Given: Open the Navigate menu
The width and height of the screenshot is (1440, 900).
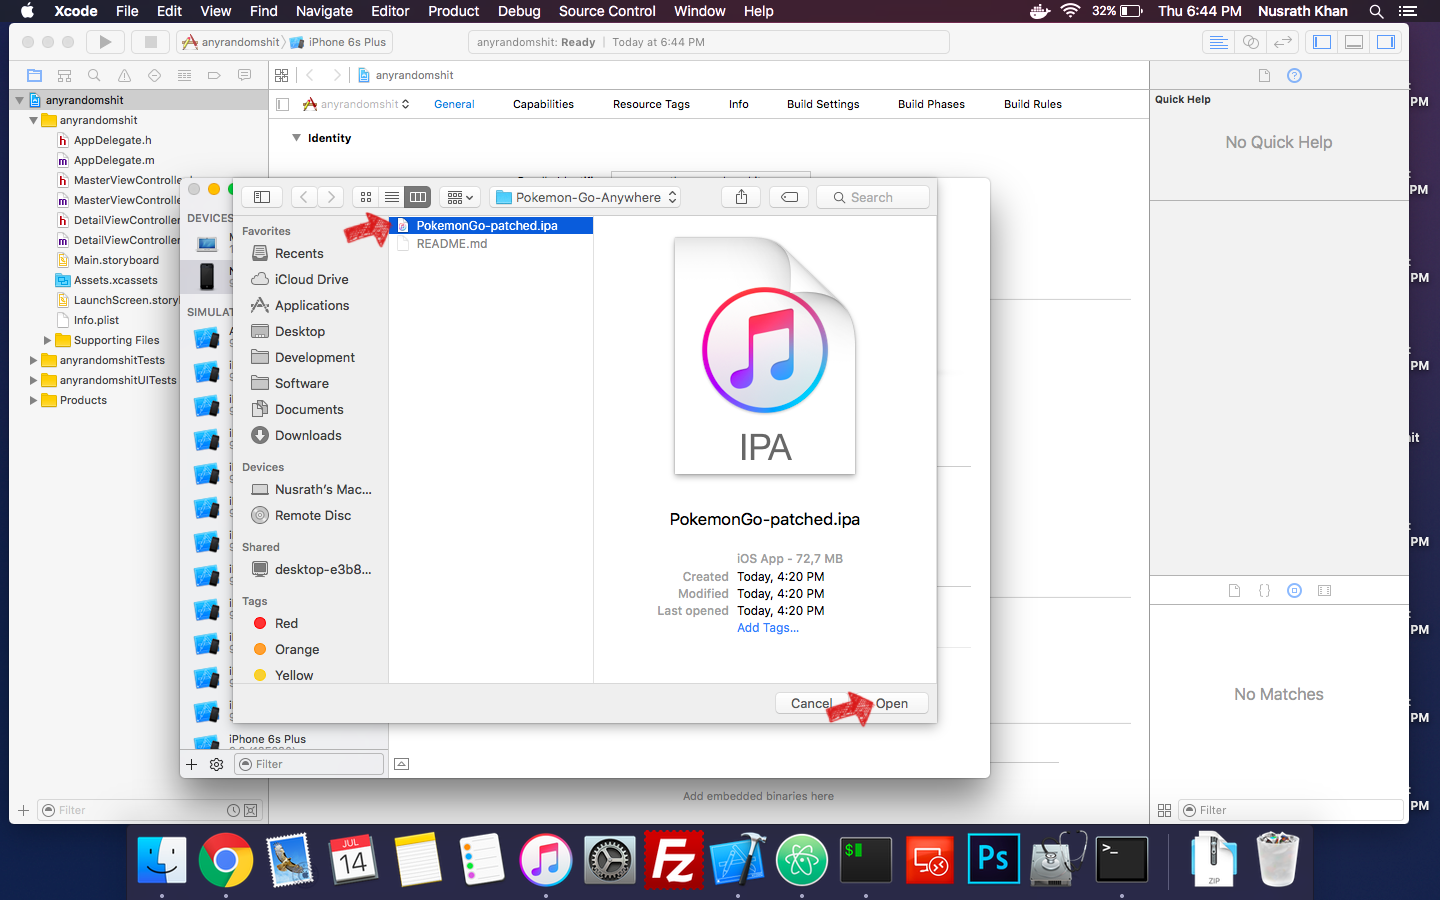Looking at the screenshot, I should 324,11.
